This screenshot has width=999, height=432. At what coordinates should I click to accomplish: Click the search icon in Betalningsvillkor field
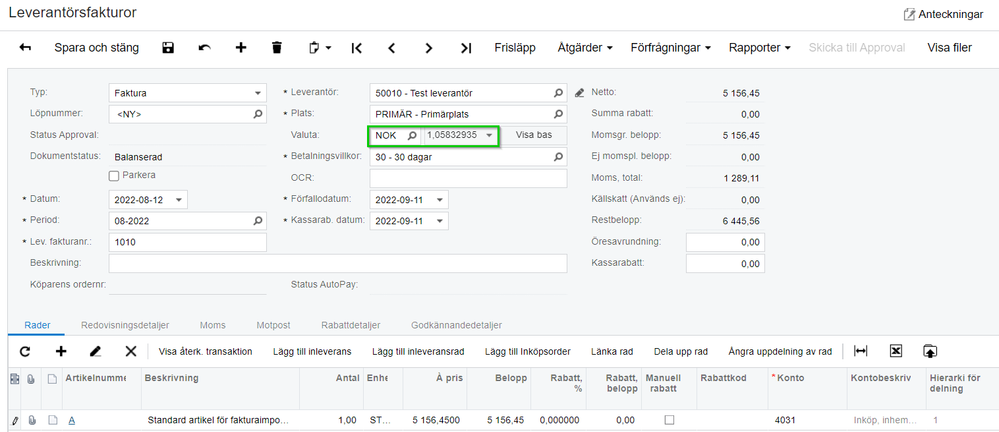coord(558,156)
